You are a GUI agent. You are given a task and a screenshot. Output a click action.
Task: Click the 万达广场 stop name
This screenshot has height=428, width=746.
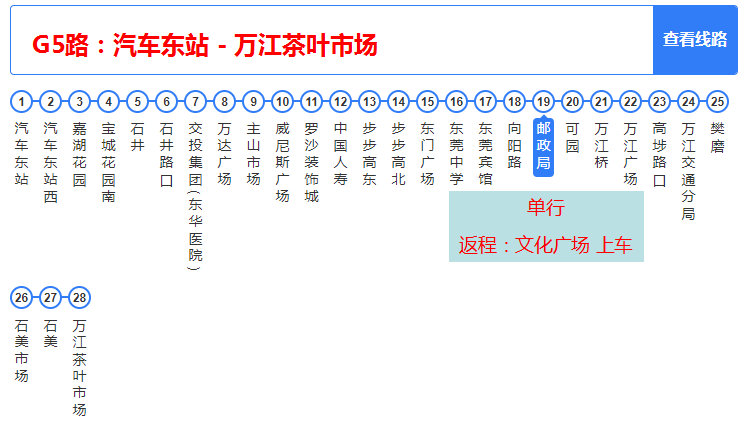pos(225,154)
